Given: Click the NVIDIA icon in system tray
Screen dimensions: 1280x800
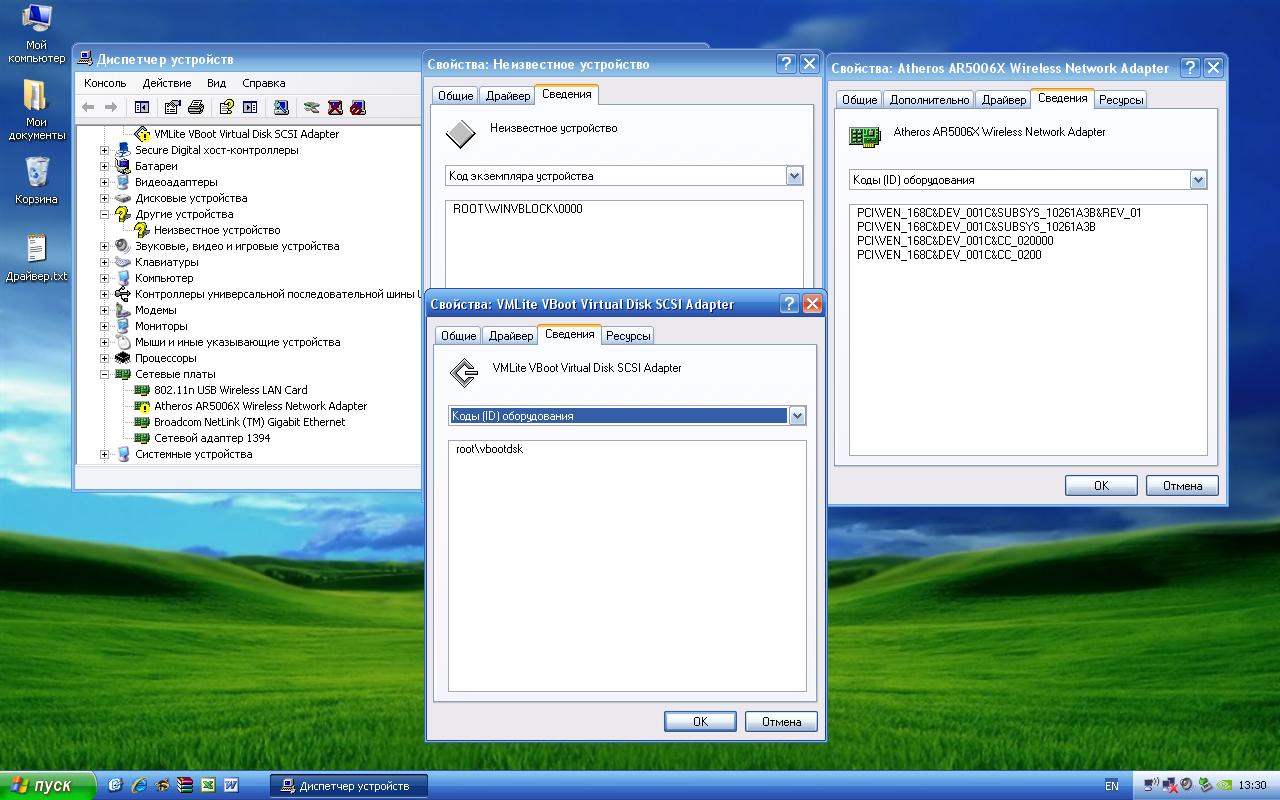Looking at the screenshot, I should coord(1222,785).
